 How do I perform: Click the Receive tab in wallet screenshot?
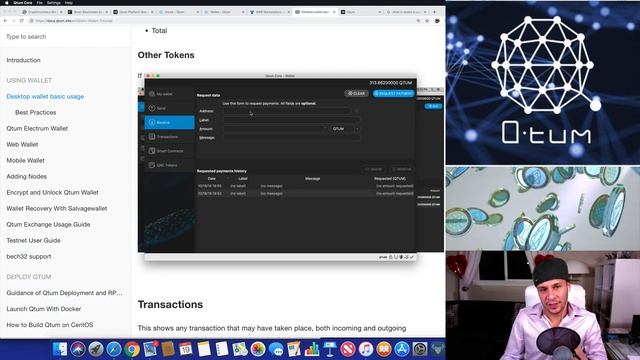(x=169, y=122)
